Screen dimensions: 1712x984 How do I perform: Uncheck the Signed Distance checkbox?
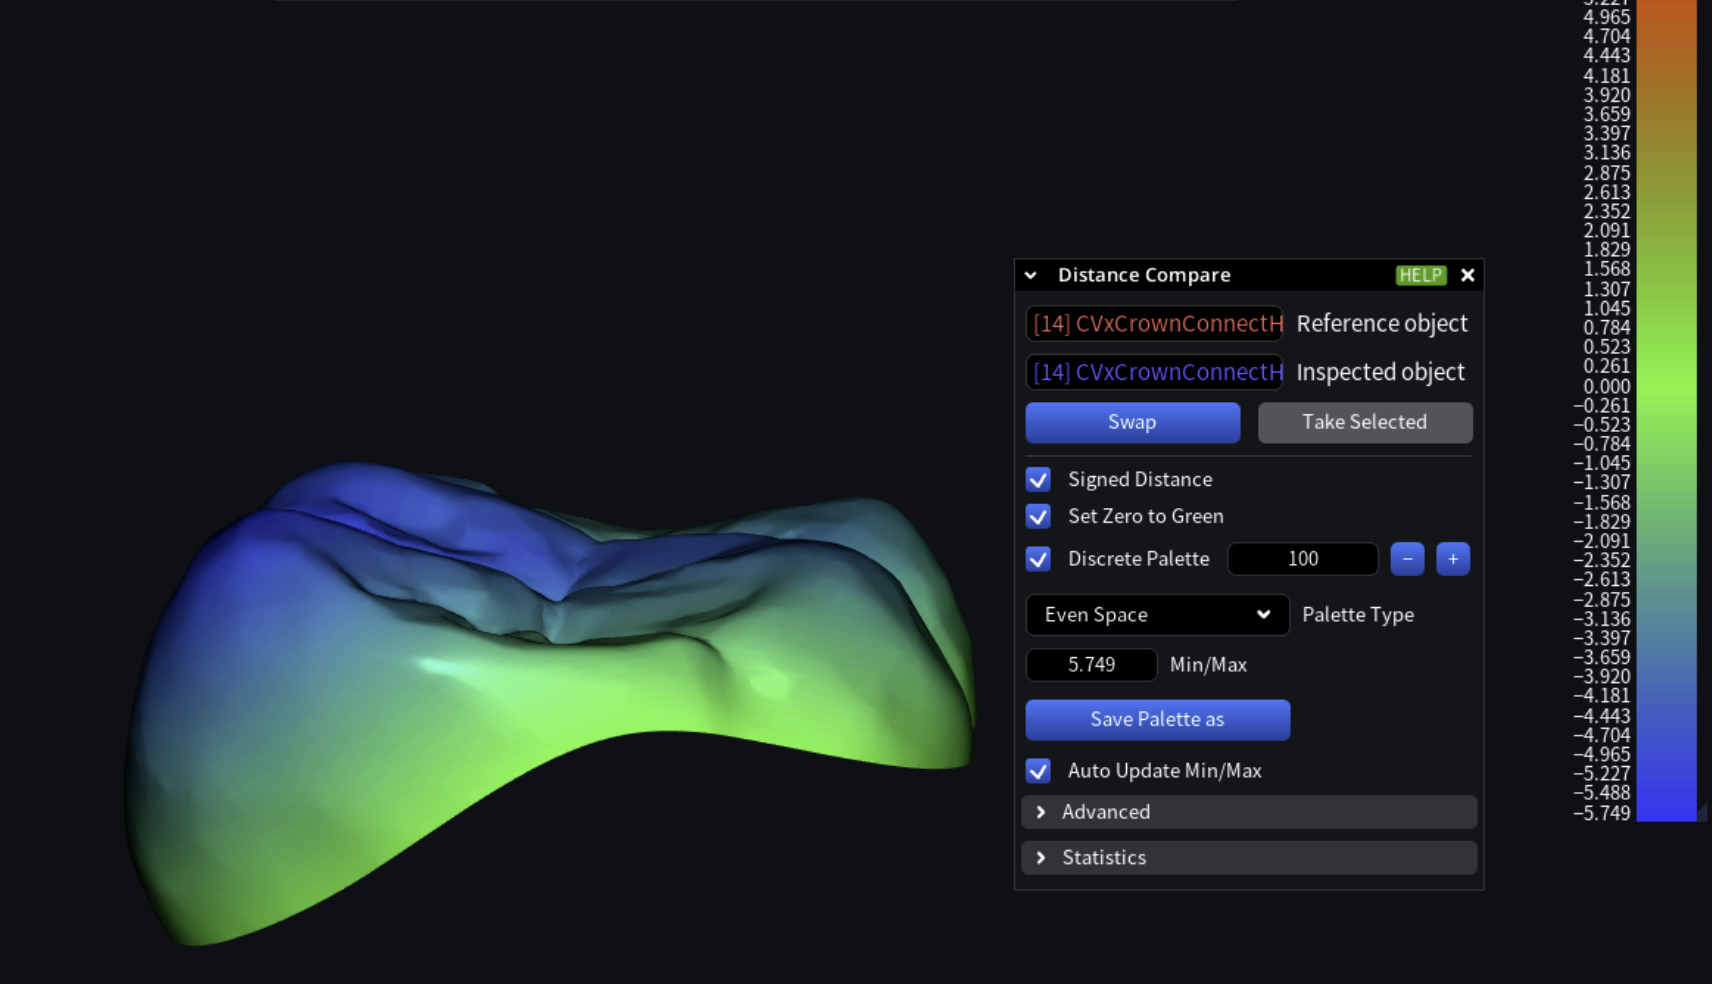tap(1038, 480)
